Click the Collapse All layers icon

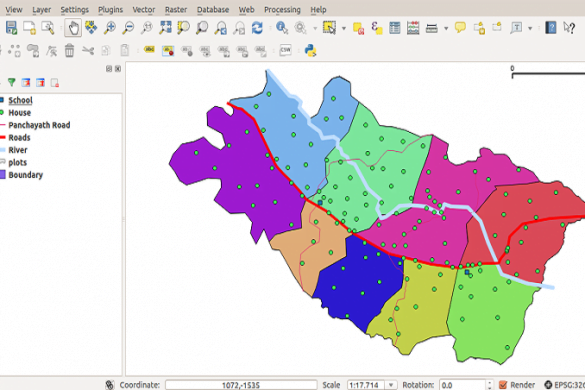point(40,82)
